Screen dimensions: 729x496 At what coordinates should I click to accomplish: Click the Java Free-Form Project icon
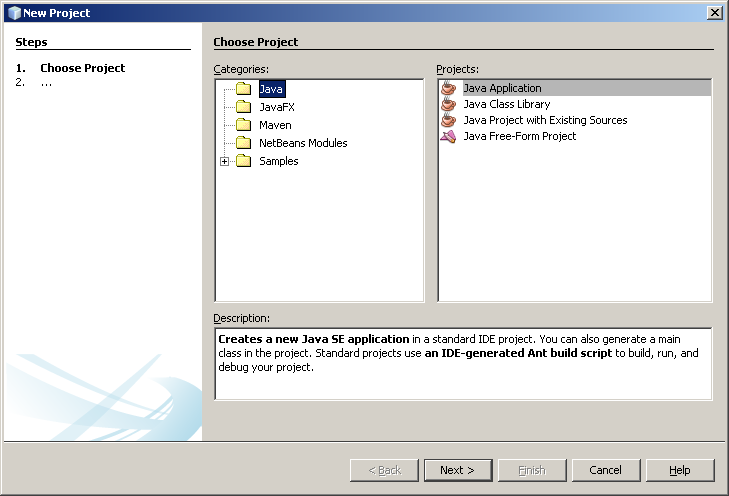pos(448,136)
